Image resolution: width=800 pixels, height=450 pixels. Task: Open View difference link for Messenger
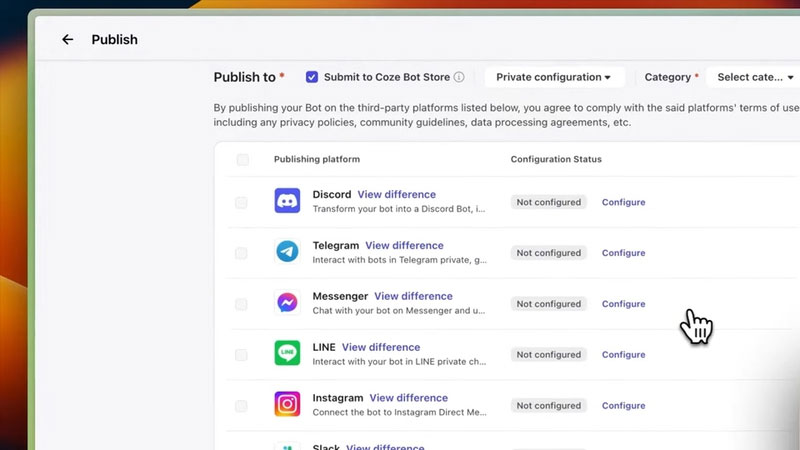(x=413, y=296)
